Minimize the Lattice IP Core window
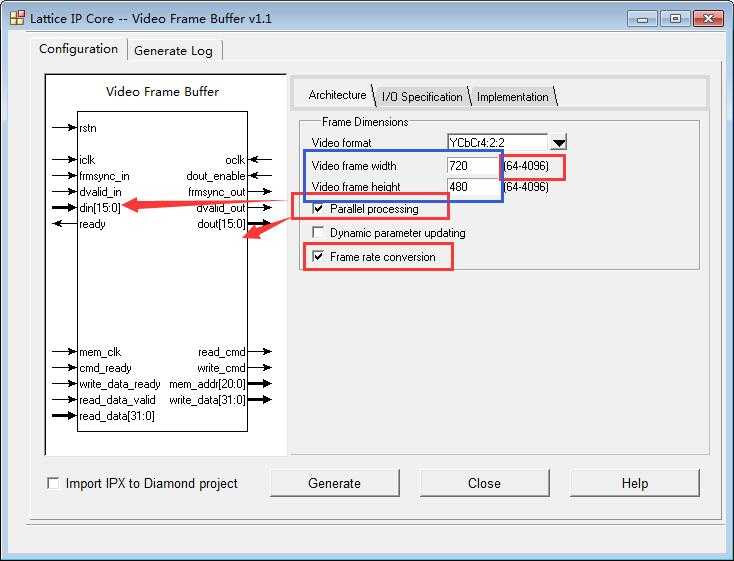734x561 pixels. coord(642,19)
